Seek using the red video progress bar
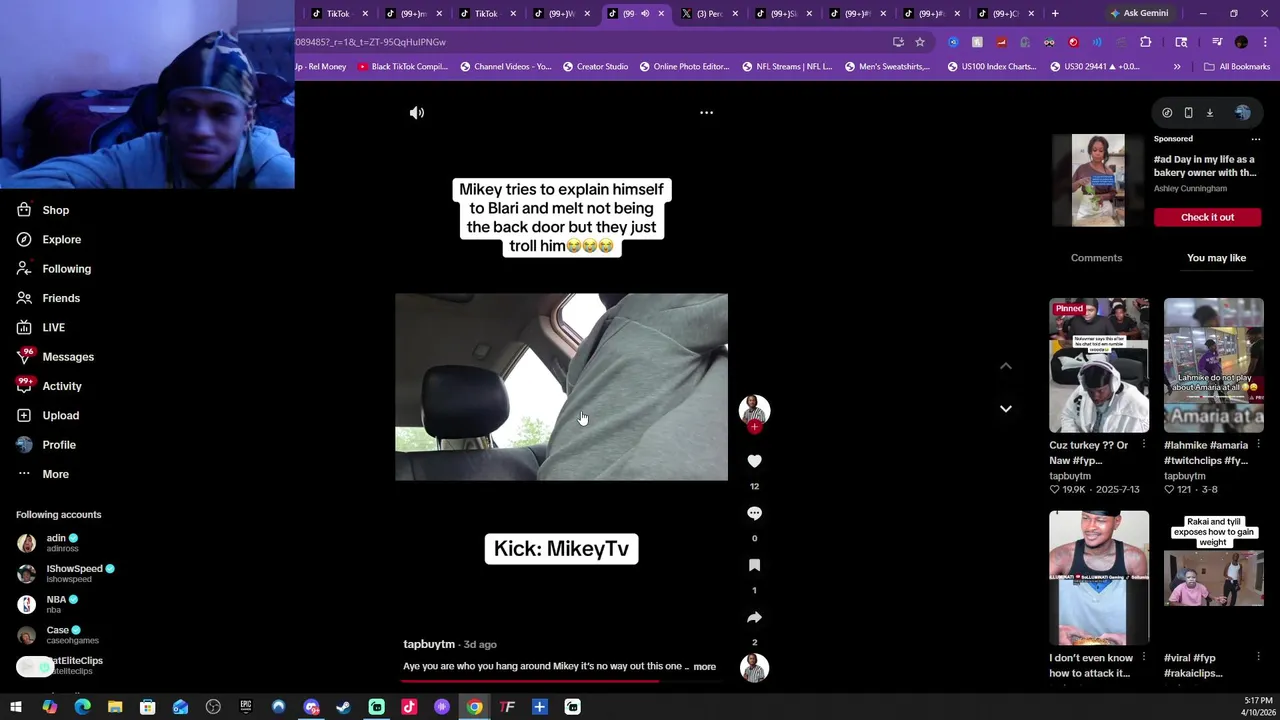This screenshot has height=720, width=1280. point(561,682)
